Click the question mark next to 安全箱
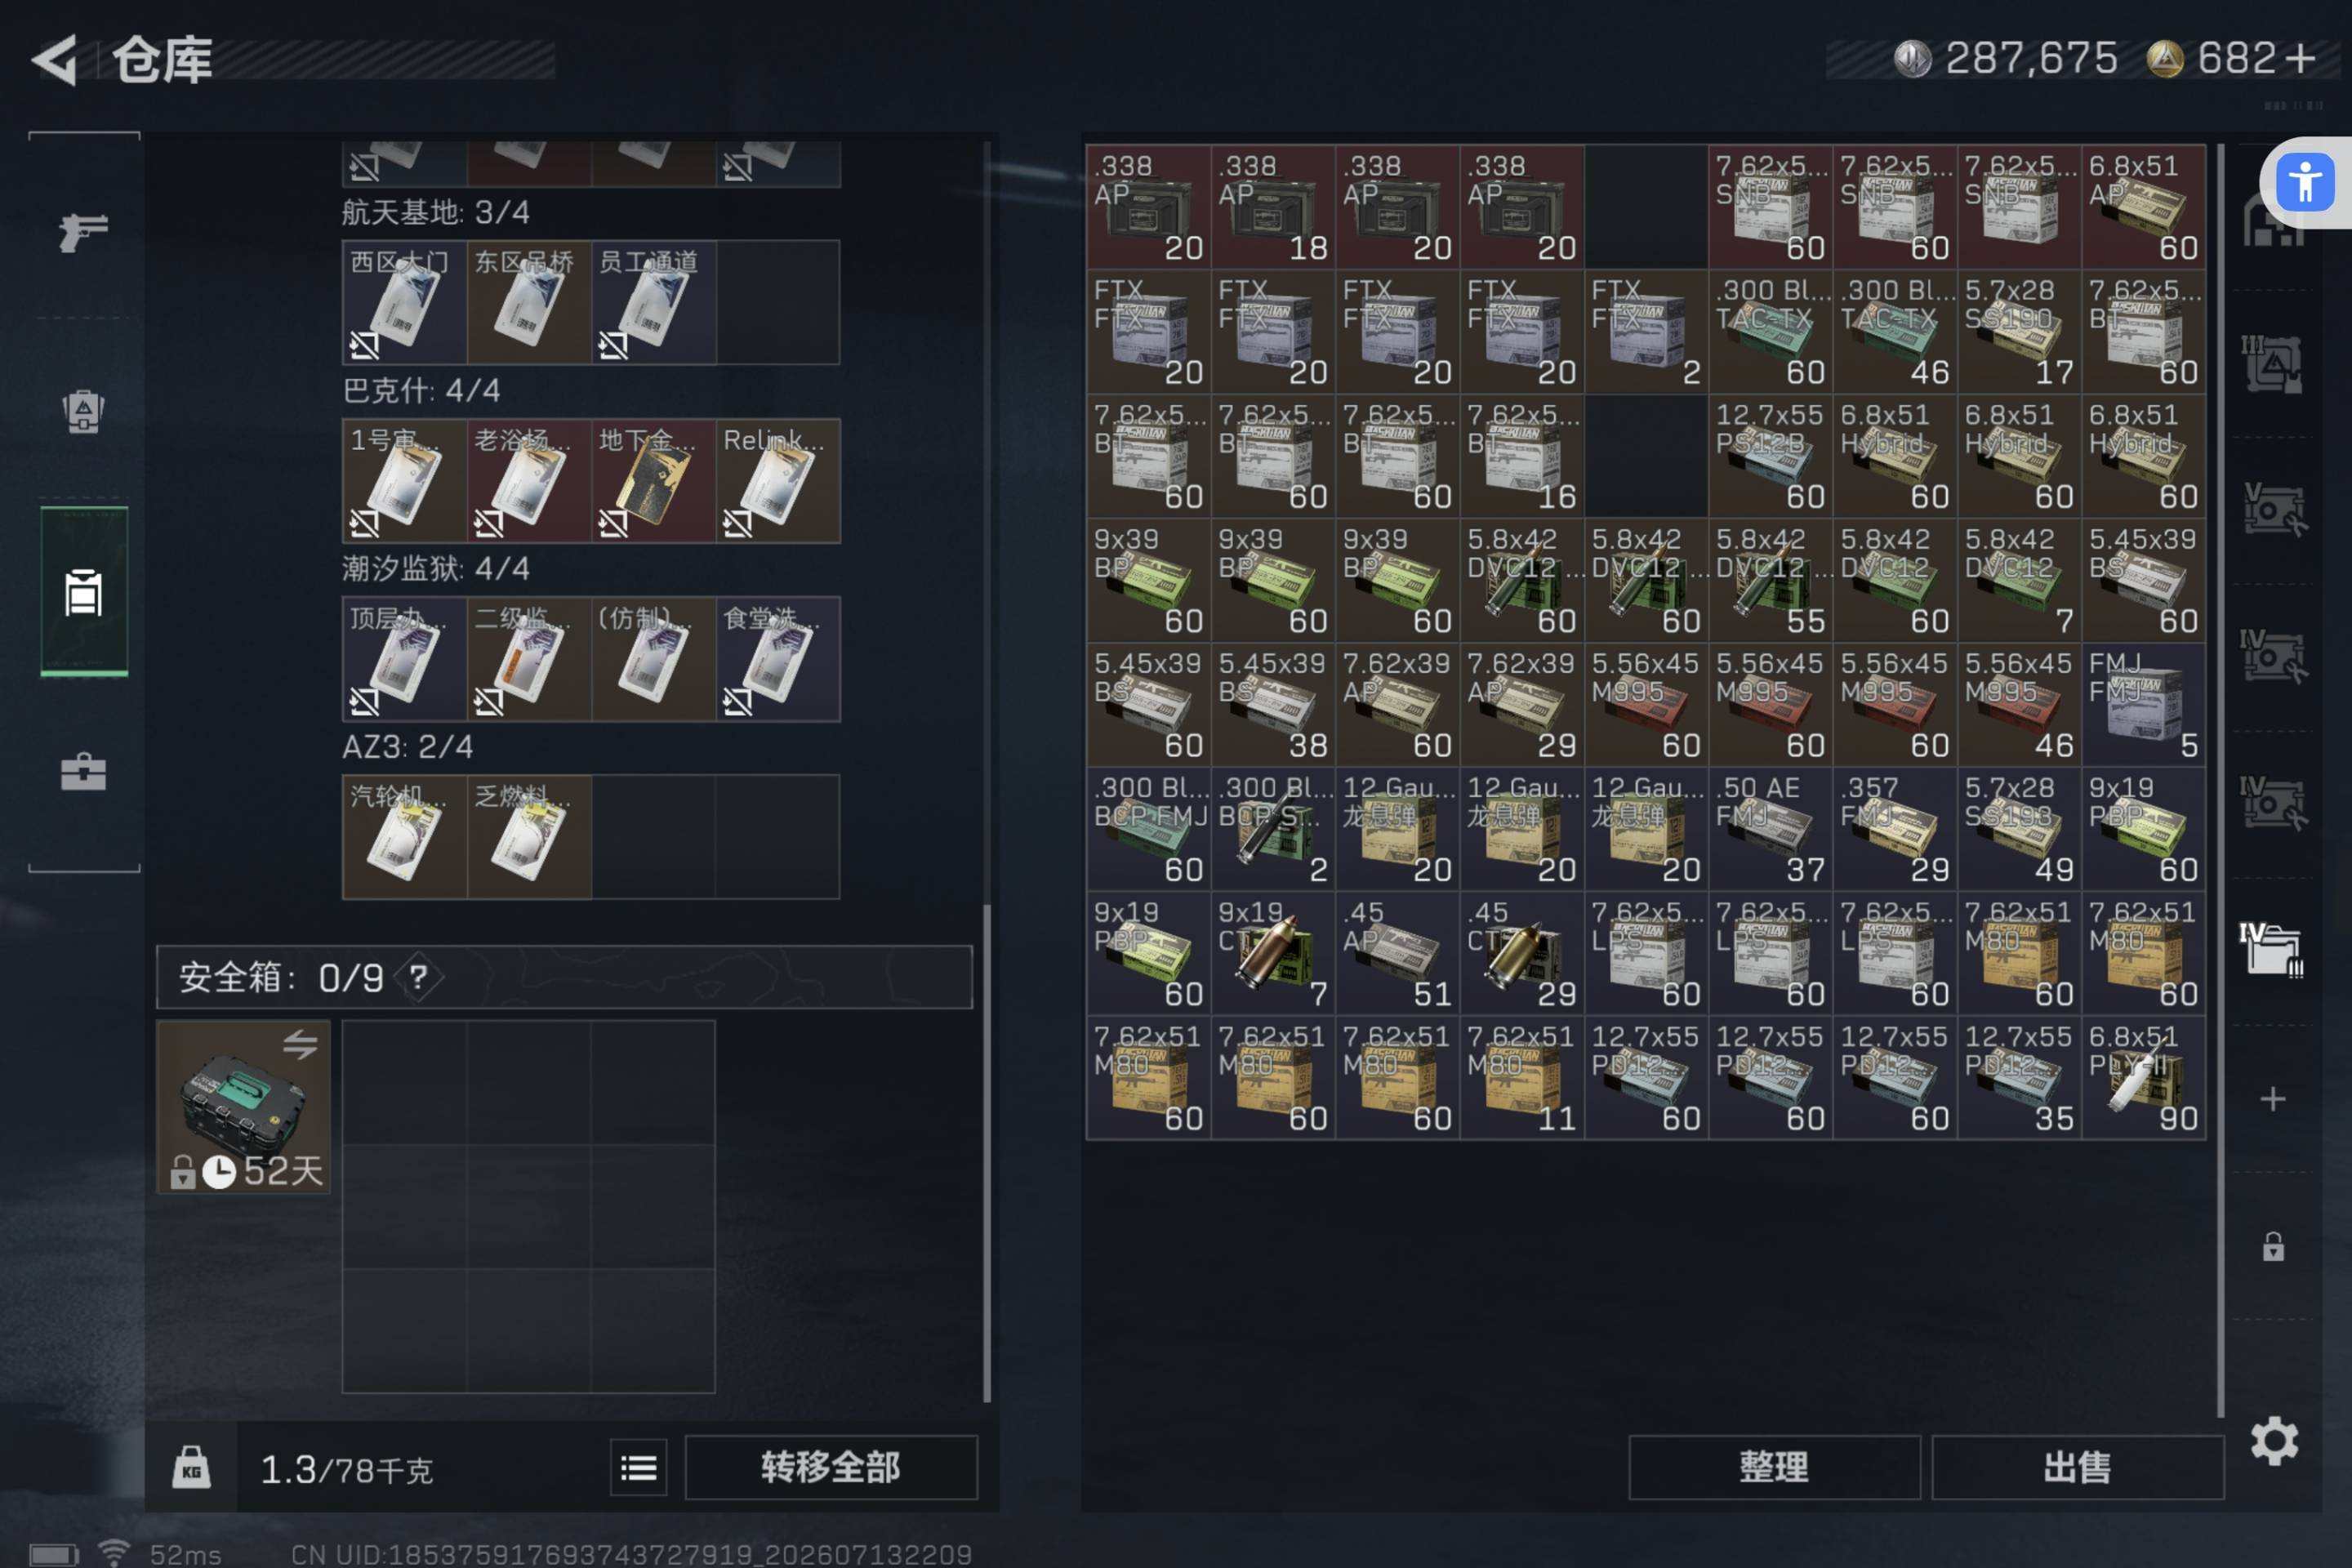Viewport: 2352px width, 1568px height. pyautogui.click(x=418, y=977)
